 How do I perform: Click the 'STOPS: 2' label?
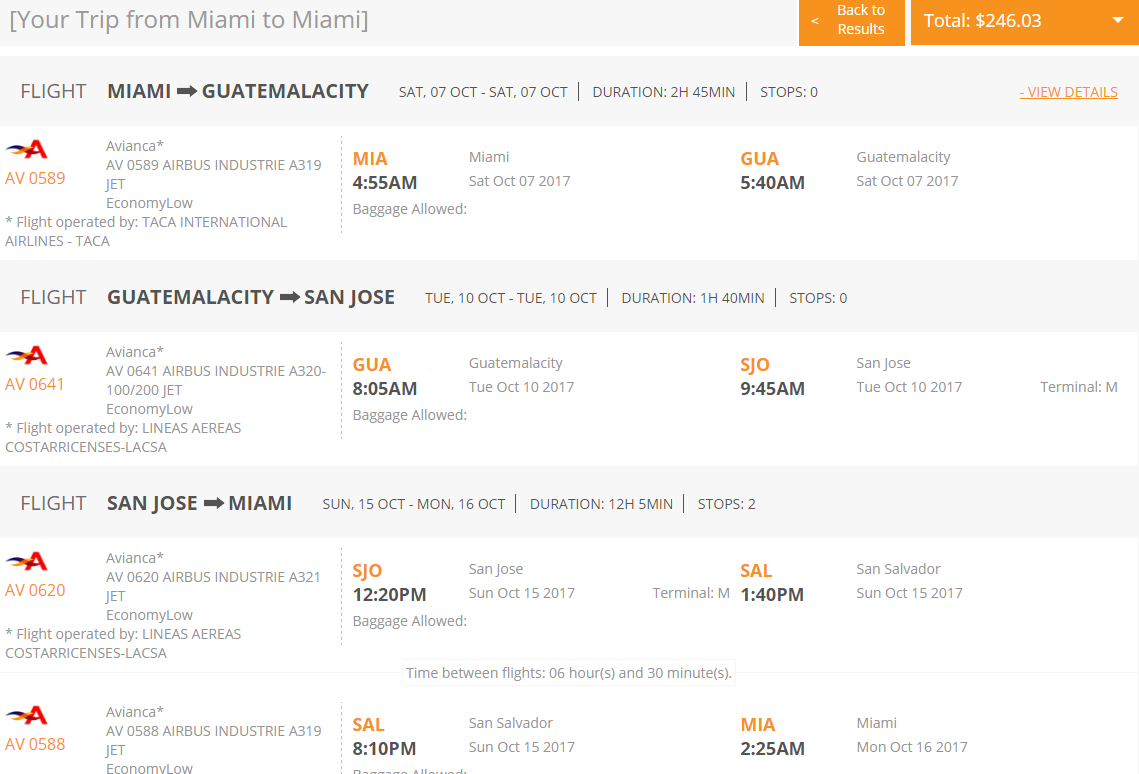tap(726, 505)
